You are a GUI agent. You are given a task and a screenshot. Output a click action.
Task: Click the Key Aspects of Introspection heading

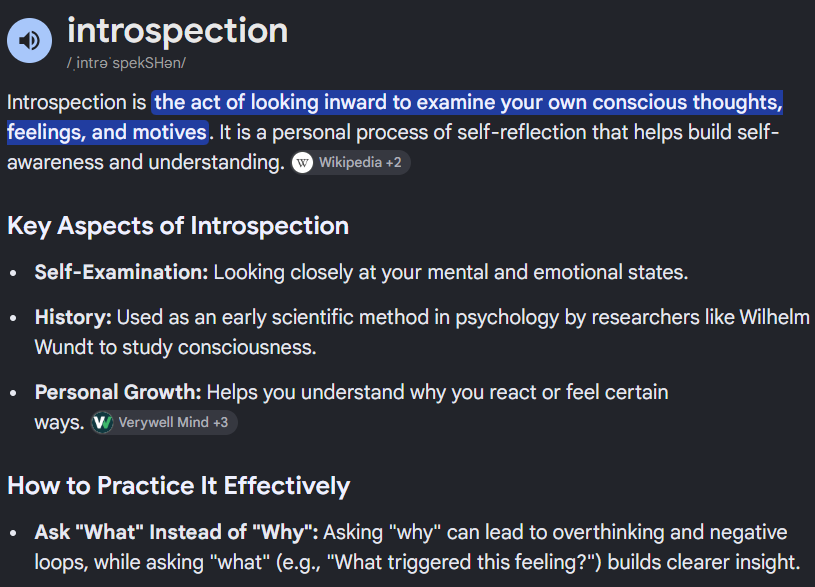click(x=178, y=226)
